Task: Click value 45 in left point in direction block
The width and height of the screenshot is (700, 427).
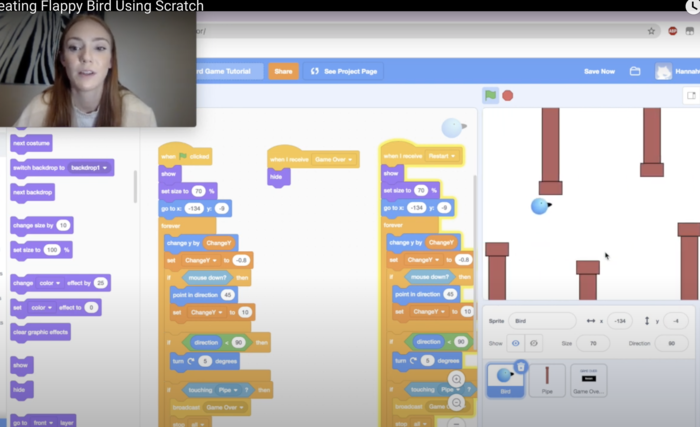Action: coord(227,295)
